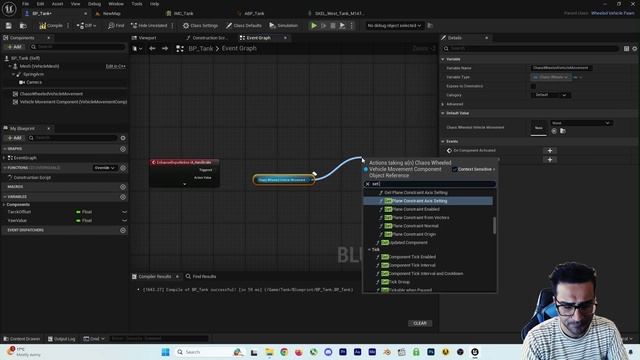
Task: Open the Debug menu
Action: coord(94,4)
